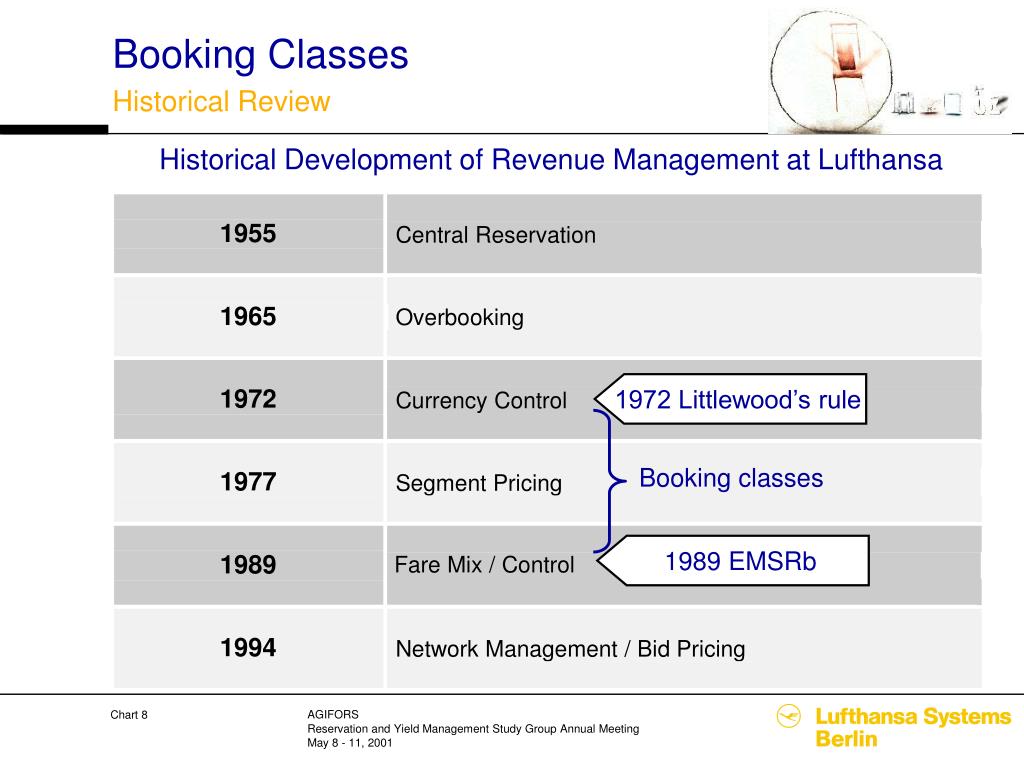Click the 1994 year cell
Image resolution: width=1024 pixels, height=768 pixels.
248,648
